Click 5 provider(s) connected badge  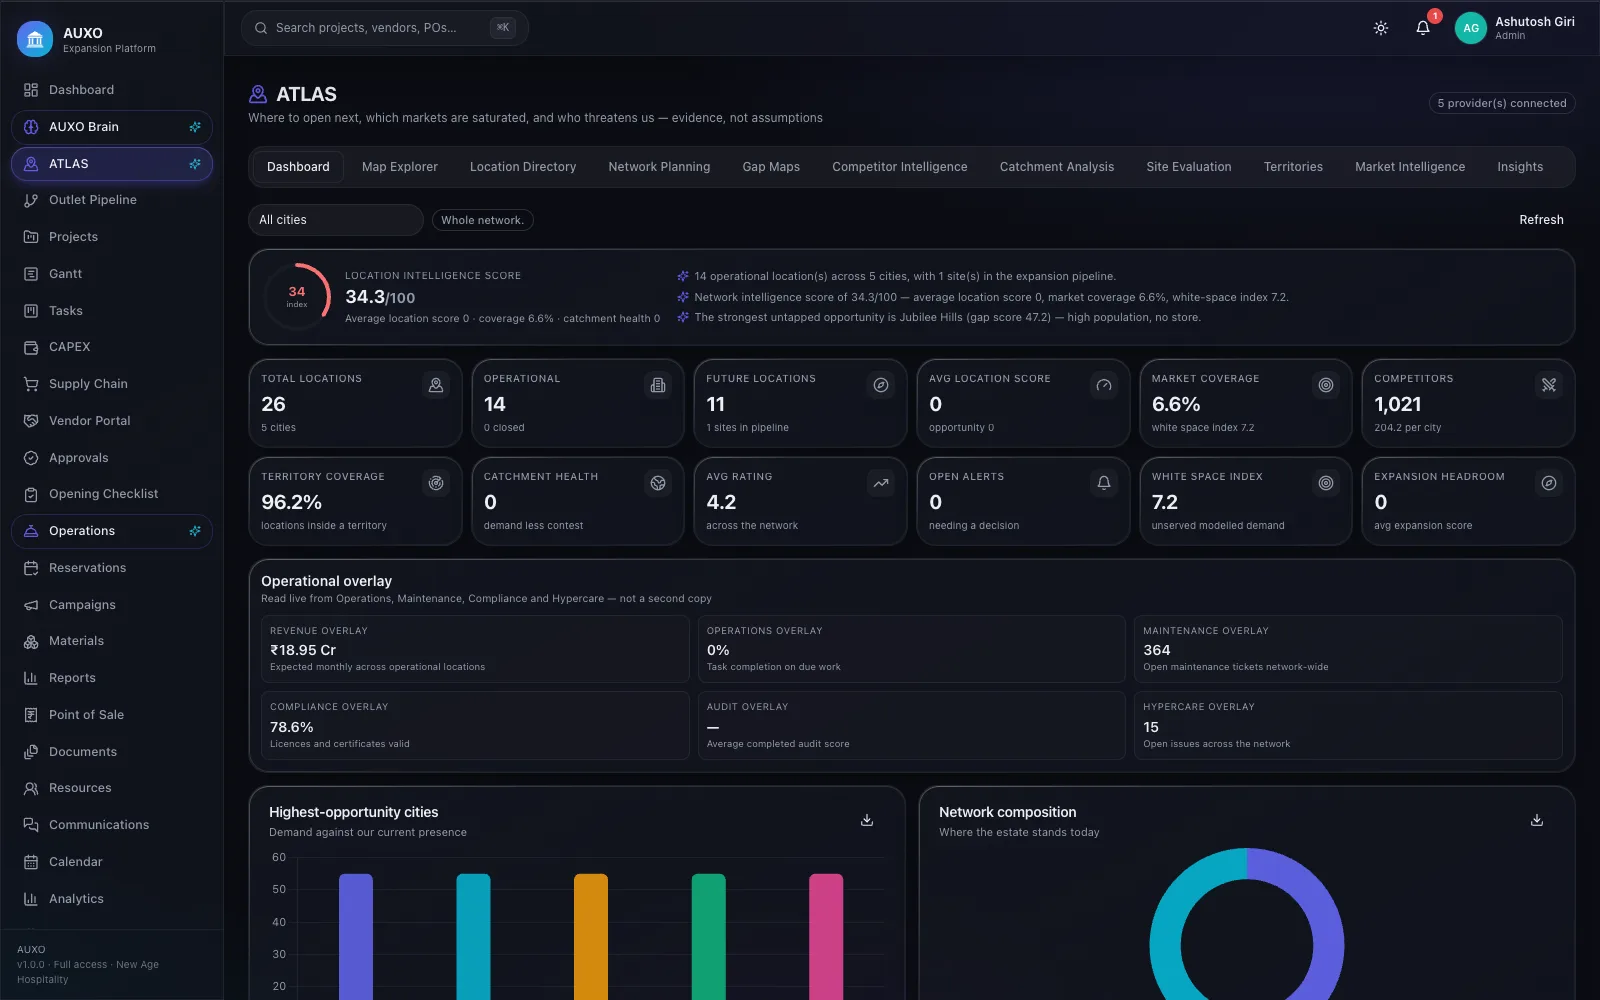[x=1502, y=103]
